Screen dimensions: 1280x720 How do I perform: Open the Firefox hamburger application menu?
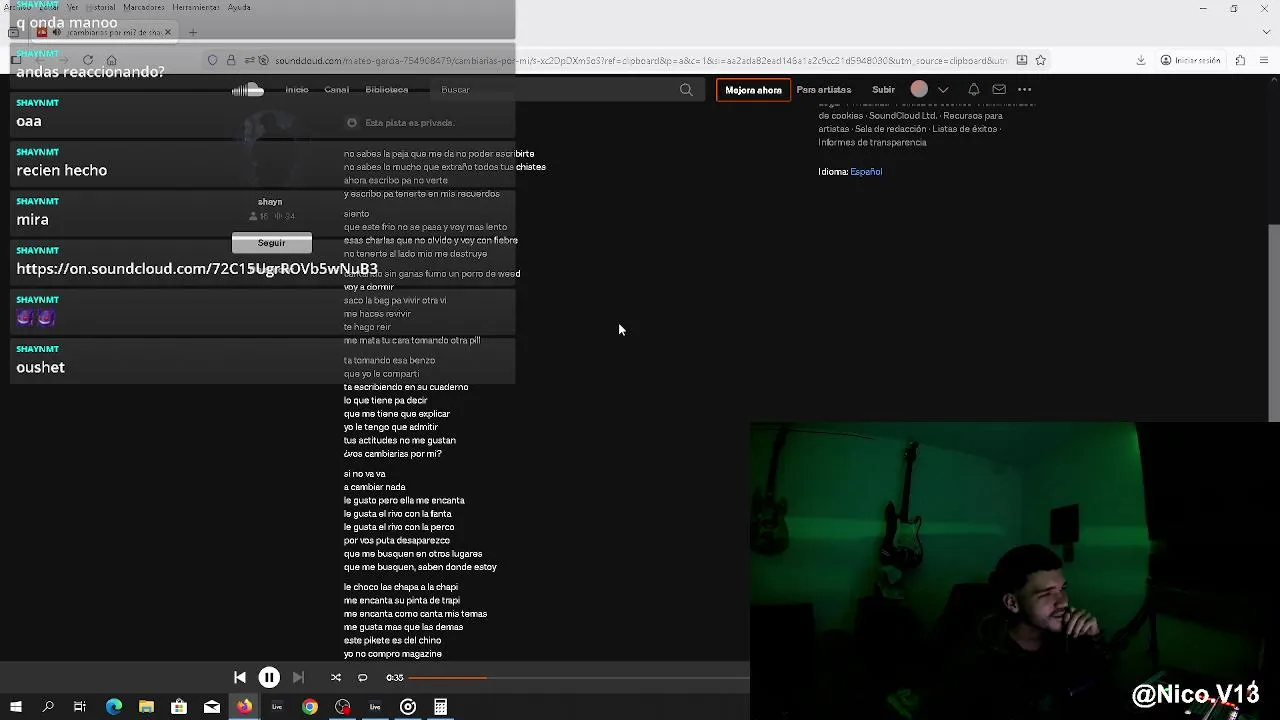coord(1264,60)
